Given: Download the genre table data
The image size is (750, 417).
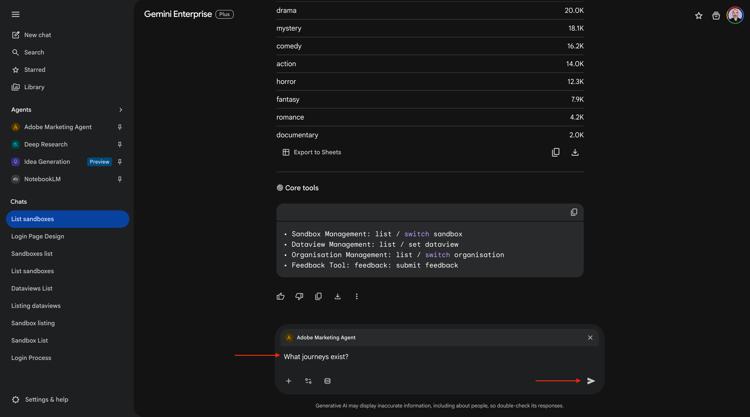Looking at the screenshot, I should point(575,153).
